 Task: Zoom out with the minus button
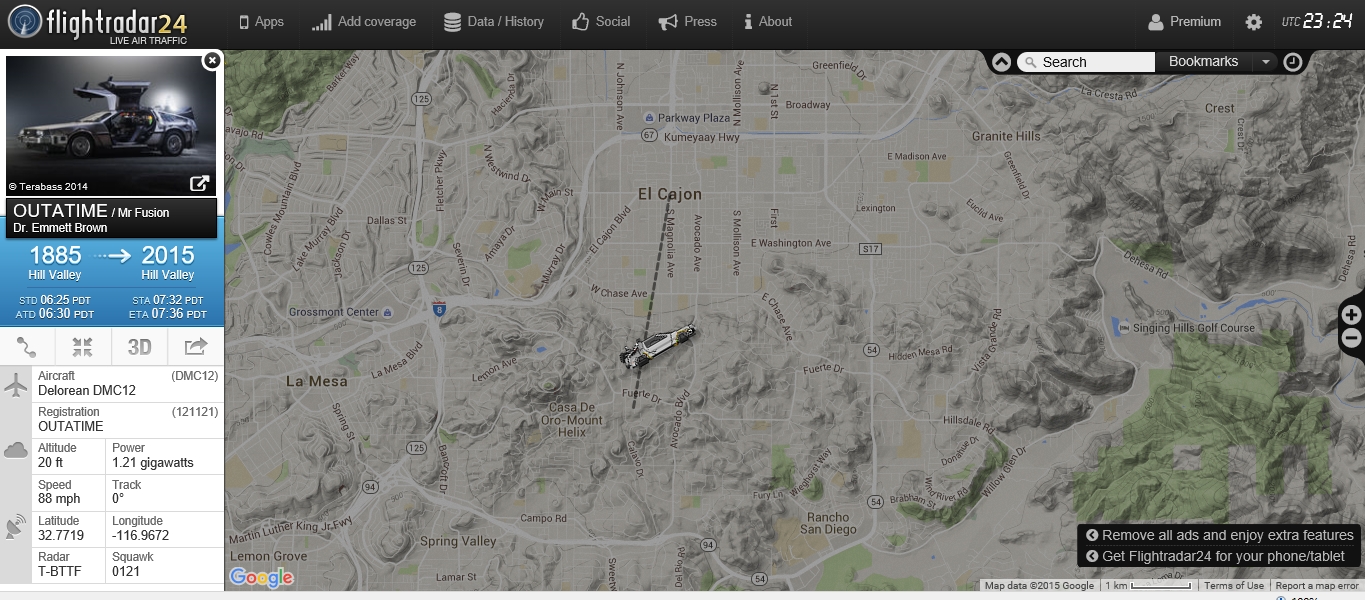point(1351,338)
